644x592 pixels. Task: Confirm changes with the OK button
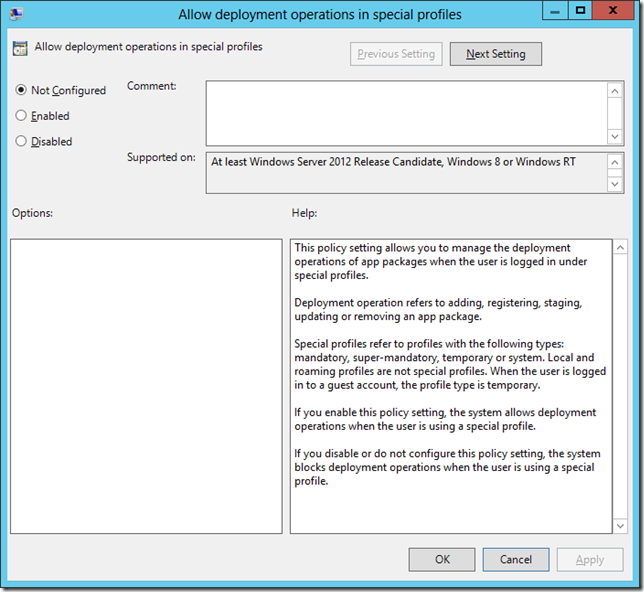coord(442,560)
